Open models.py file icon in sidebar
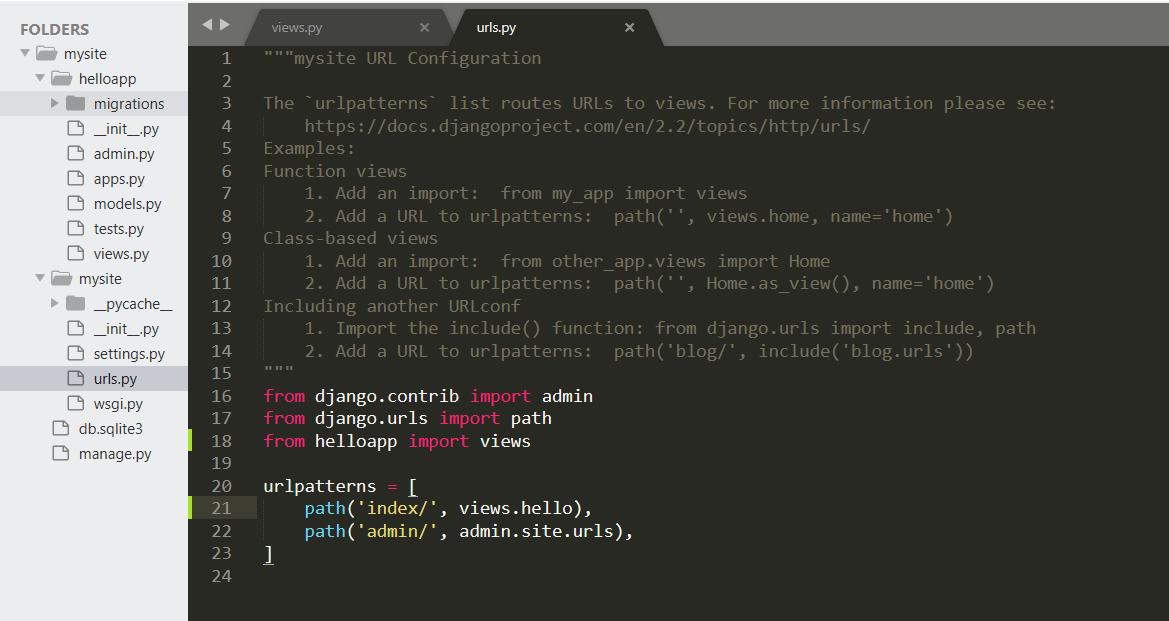The image size is (1169, 621). pyautogui.click(x=75, y=204)
